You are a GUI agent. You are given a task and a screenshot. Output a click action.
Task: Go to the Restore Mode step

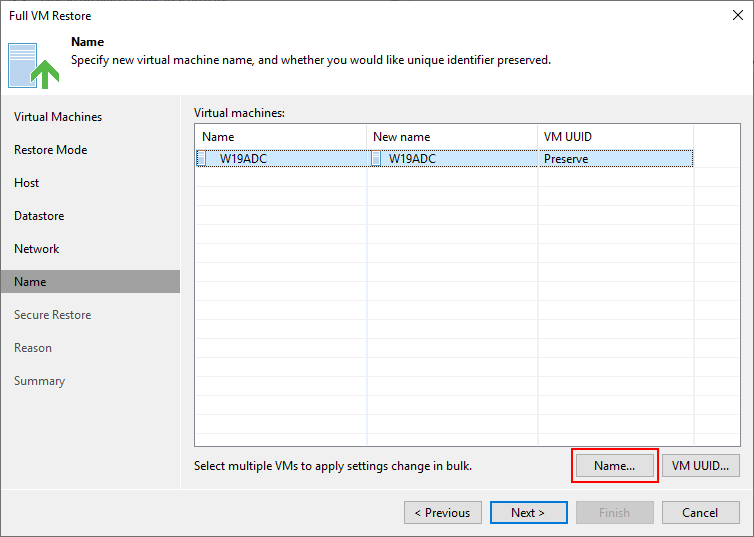tap(50, 150)
